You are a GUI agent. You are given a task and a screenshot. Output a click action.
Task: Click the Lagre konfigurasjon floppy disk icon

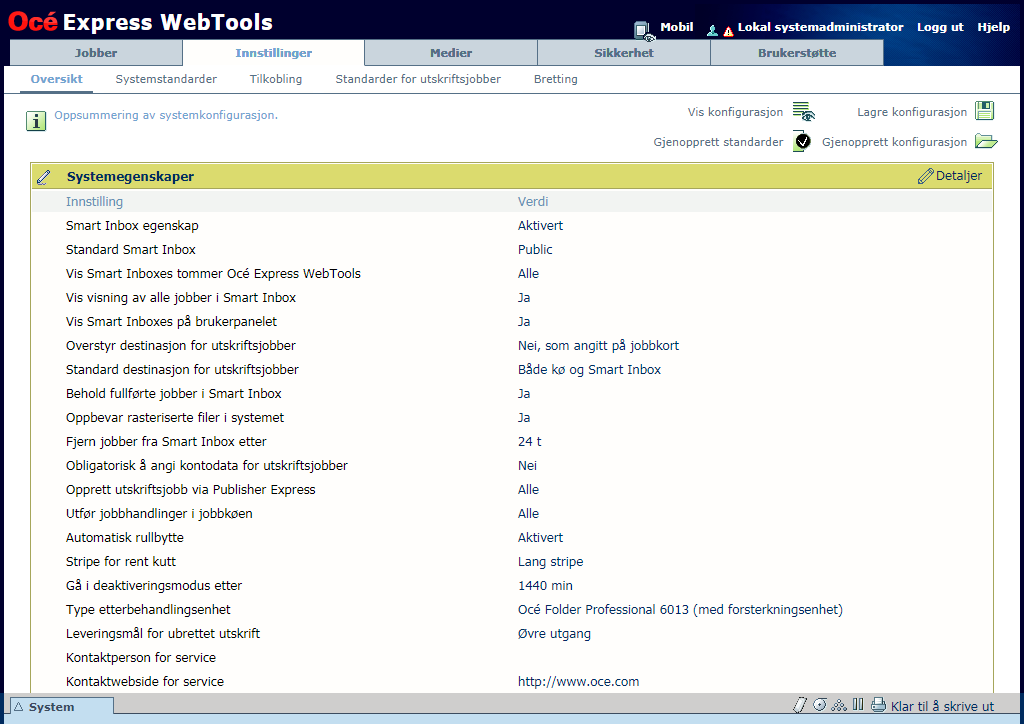click(x=984, y=111)
